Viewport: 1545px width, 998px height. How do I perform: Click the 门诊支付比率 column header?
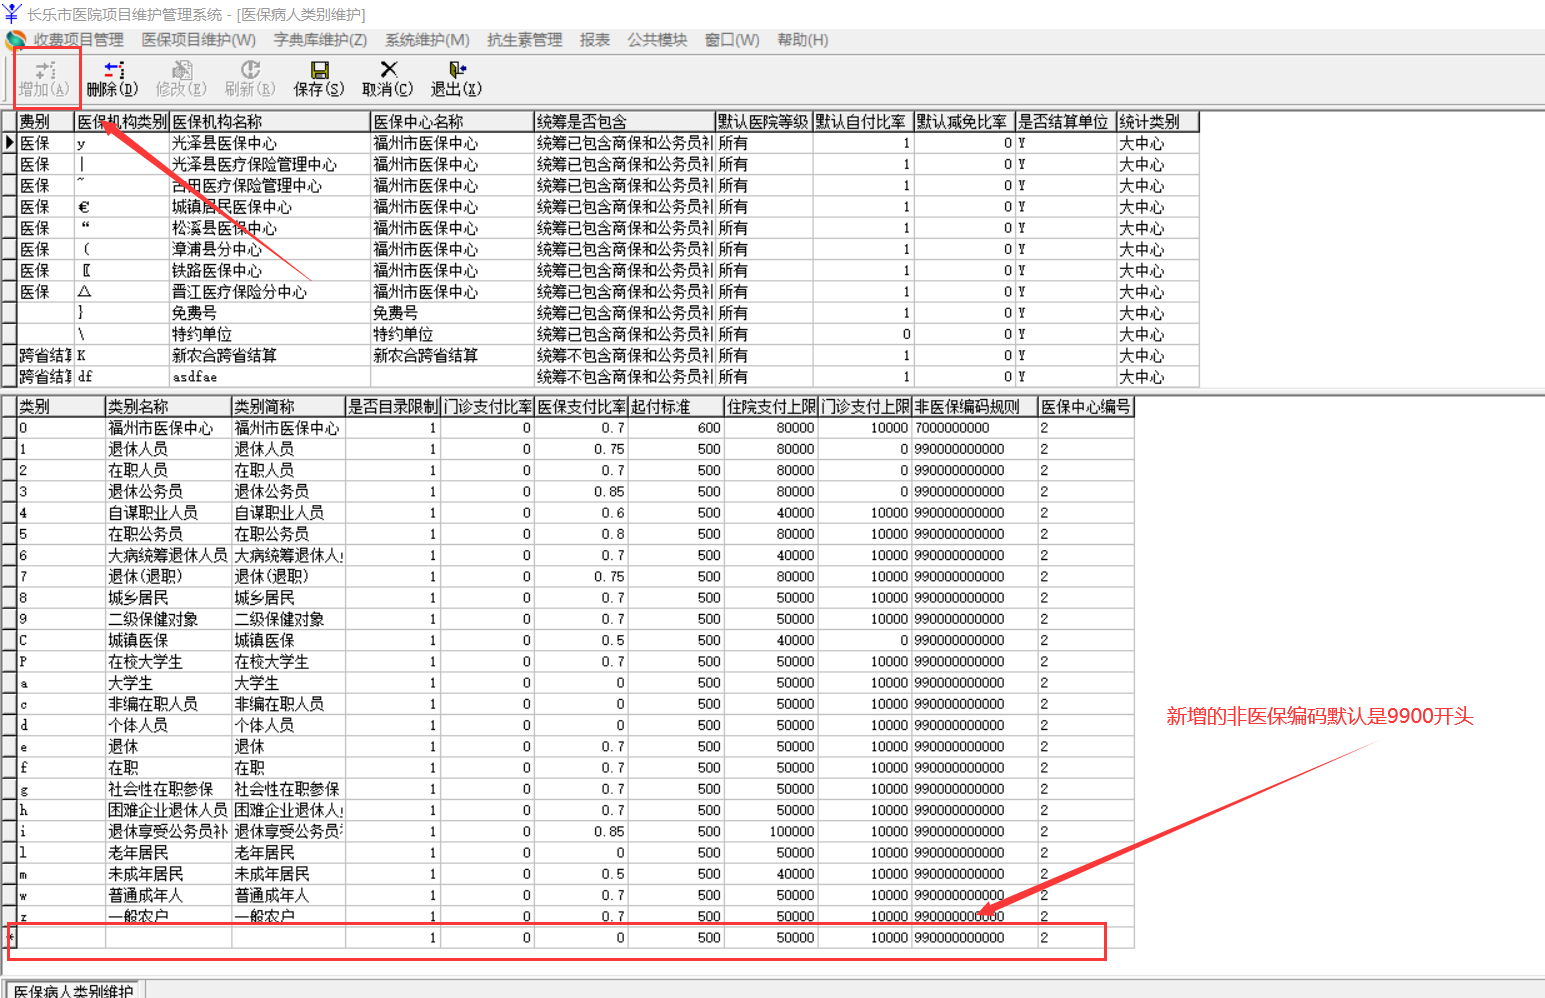488,407
